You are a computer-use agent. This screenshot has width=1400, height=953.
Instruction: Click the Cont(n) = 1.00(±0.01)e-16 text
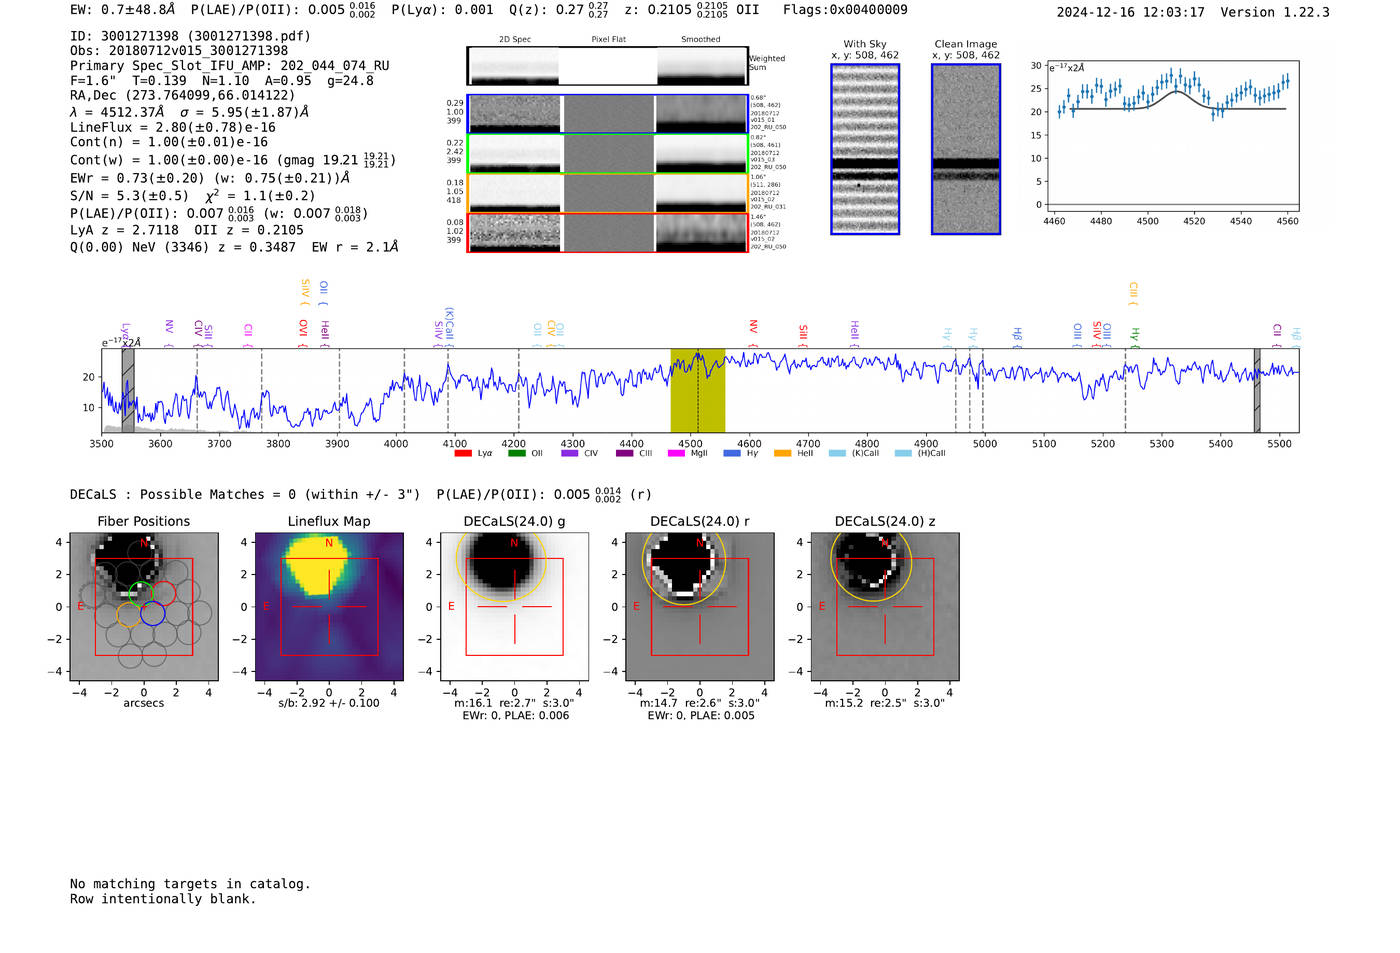coord(169,142)
